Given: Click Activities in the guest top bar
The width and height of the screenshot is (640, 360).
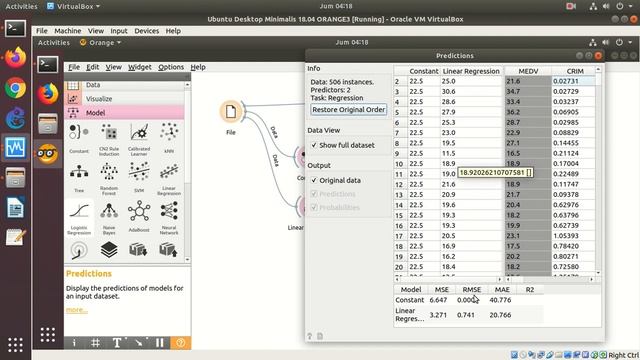Looking at the screenshot, I should coord(54,42).
